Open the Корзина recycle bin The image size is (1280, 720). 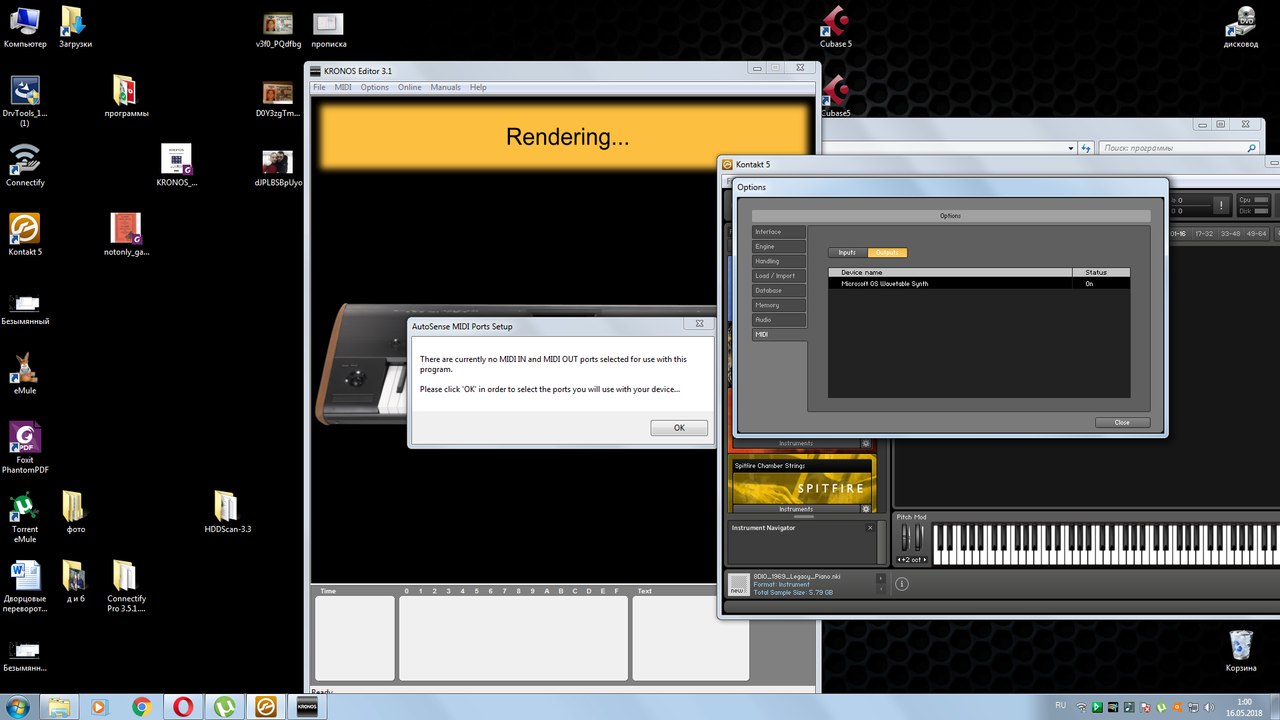(x=1241, y=651)
